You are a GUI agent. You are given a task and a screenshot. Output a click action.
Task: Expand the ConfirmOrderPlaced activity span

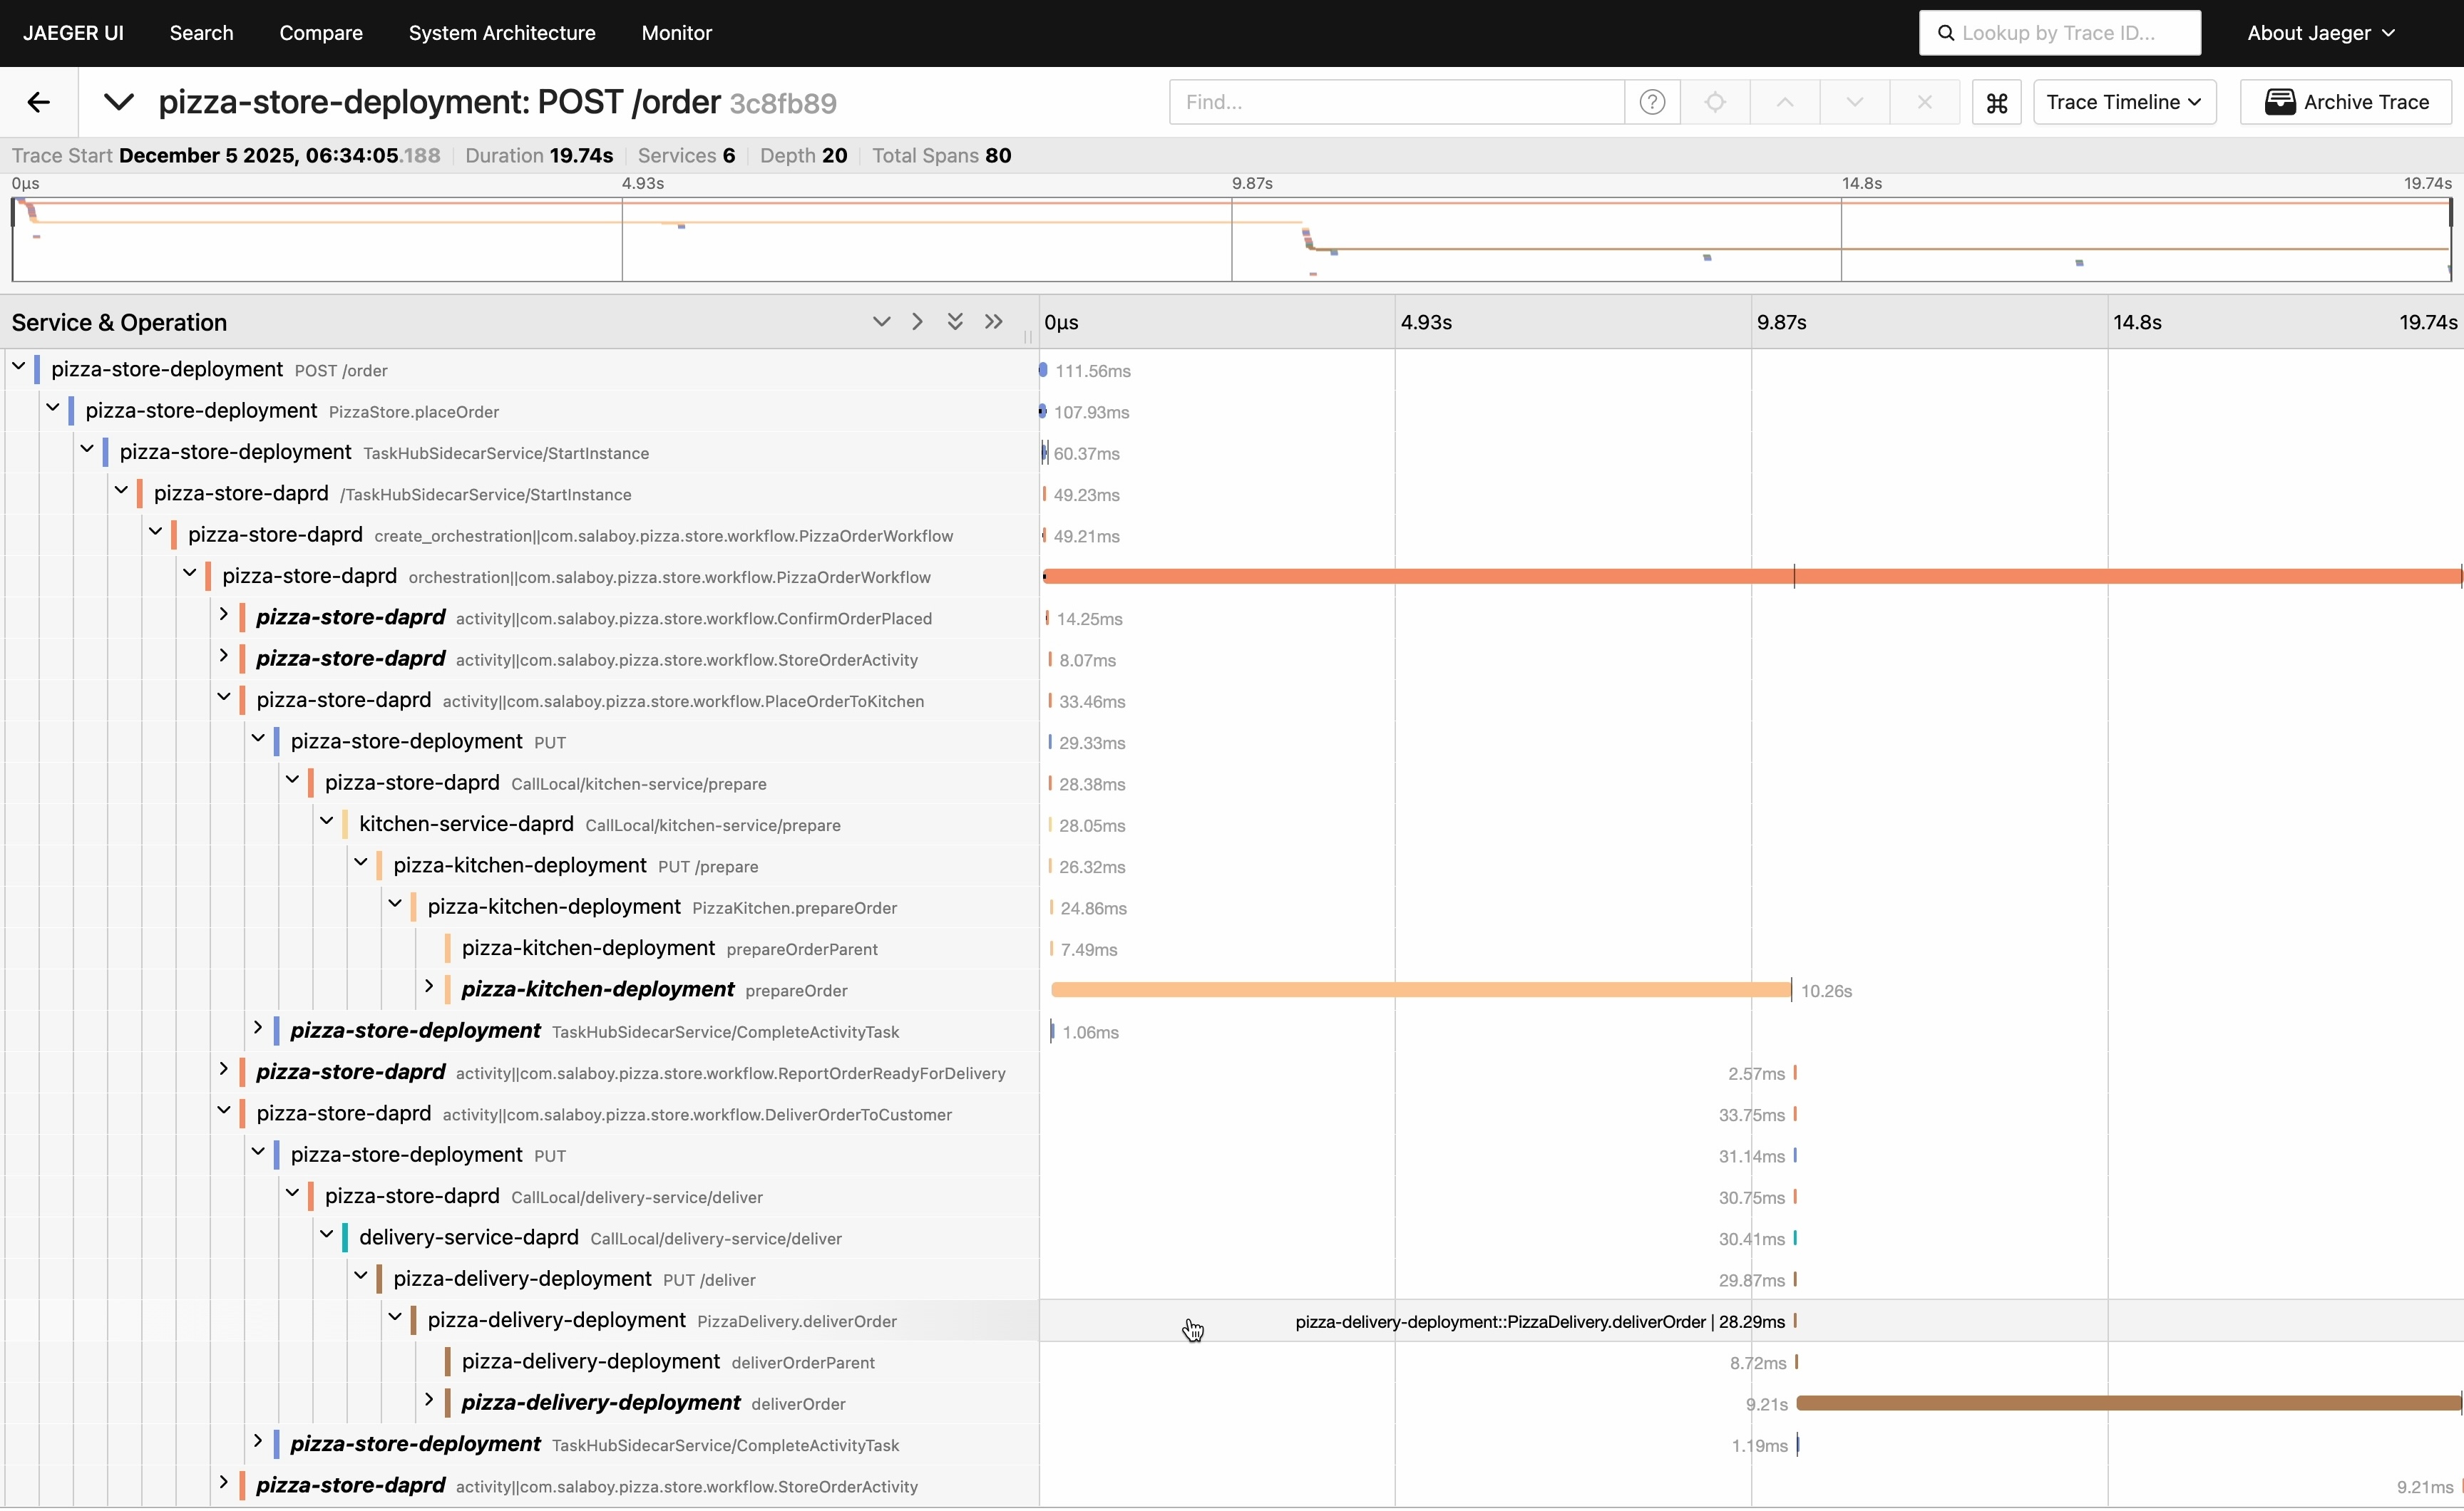click(224, 614)
